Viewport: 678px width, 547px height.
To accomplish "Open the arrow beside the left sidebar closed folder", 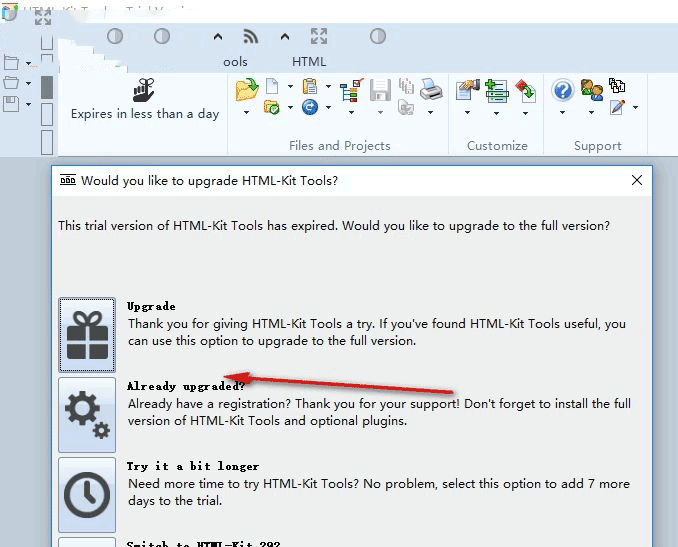I will point(28,64).
